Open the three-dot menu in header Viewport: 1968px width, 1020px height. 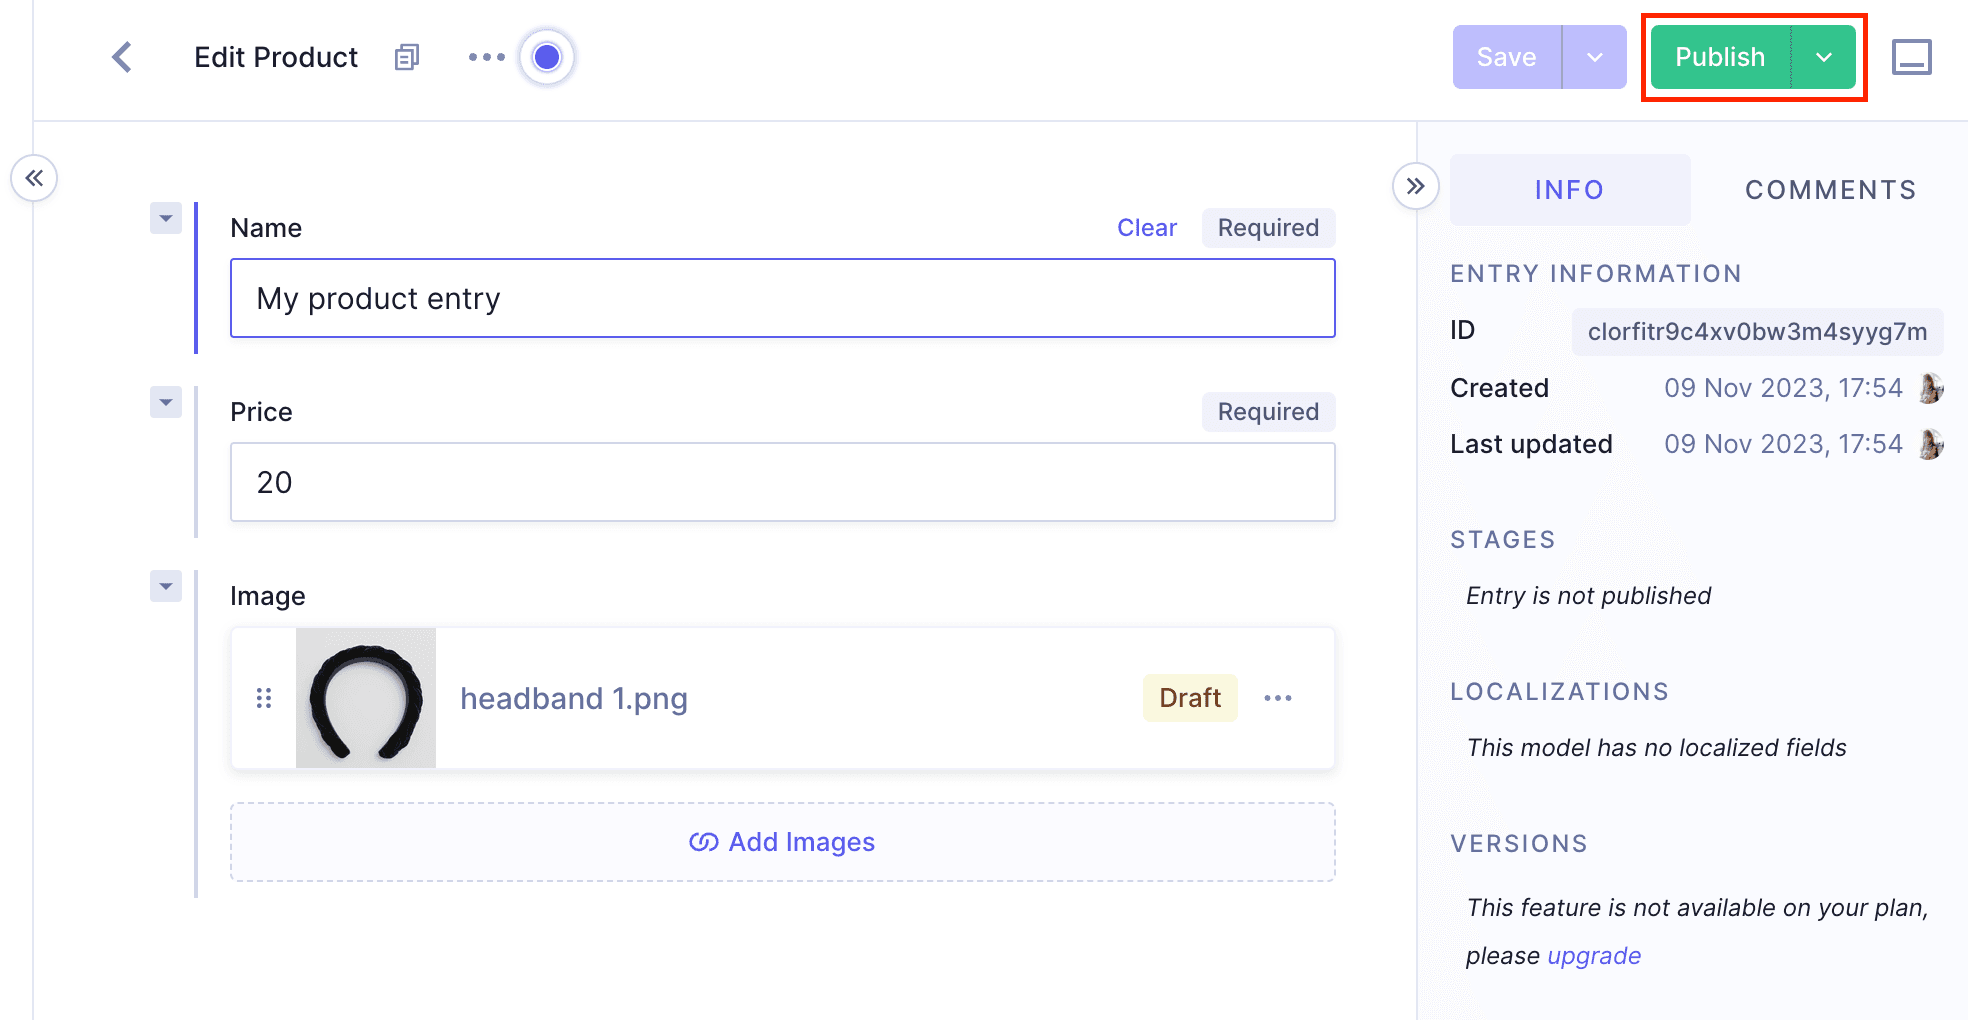(x=486, y=57)
